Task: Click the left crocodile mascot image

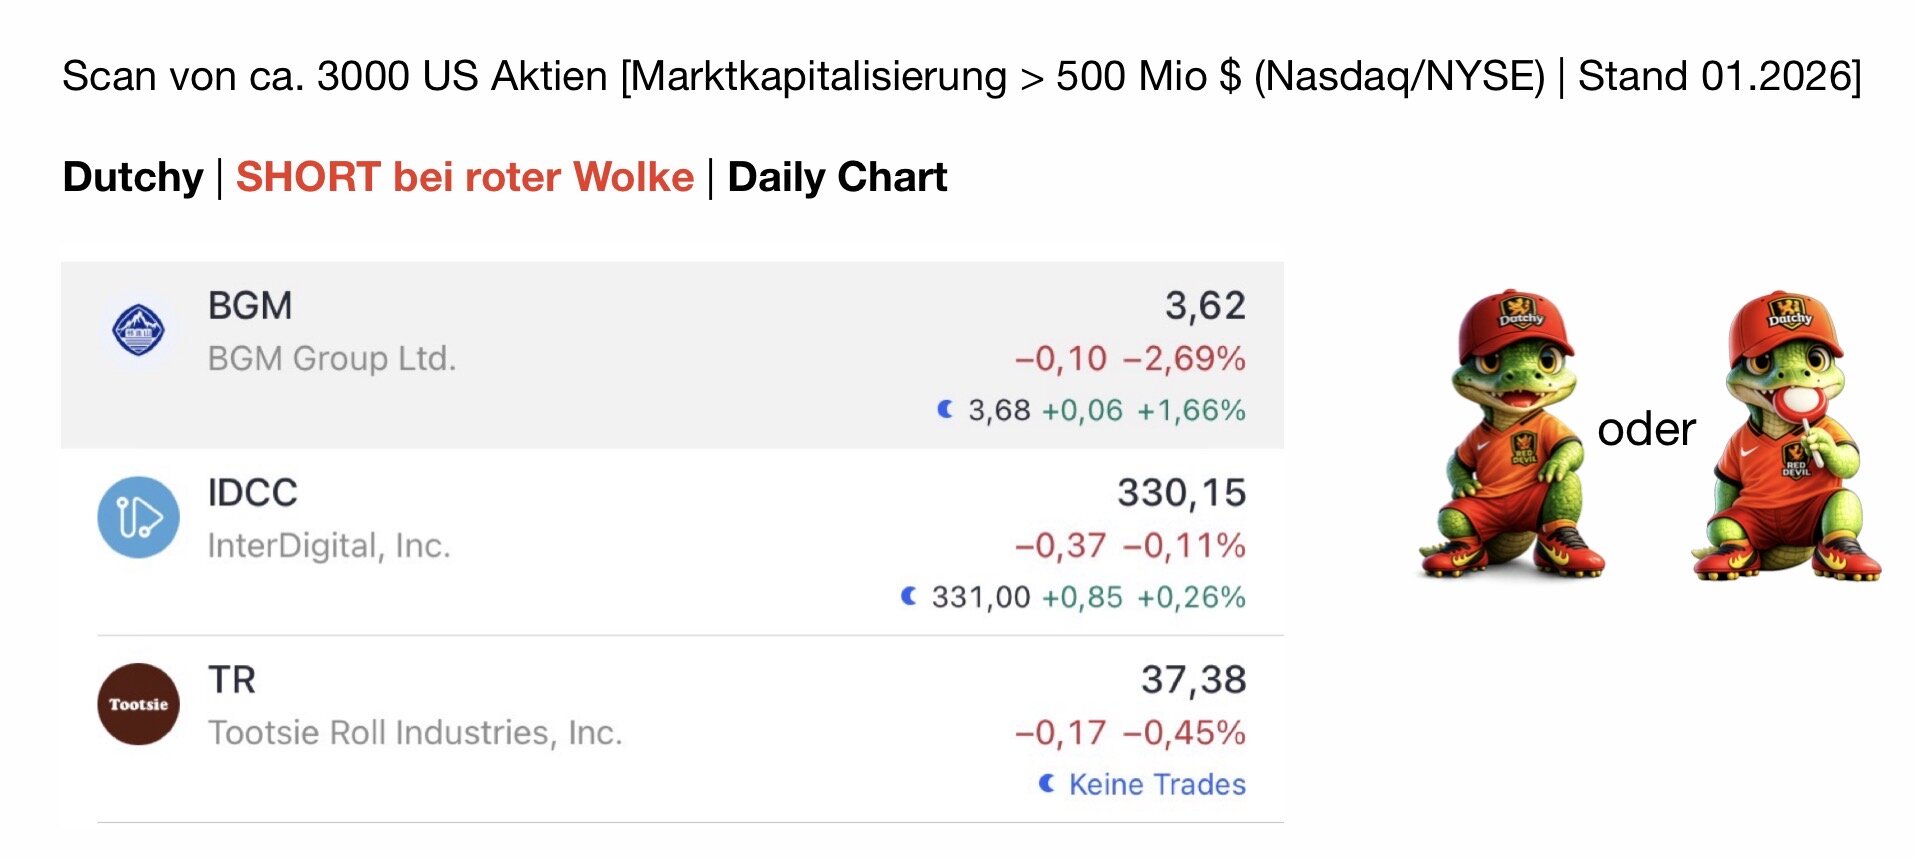Action: (1512, 435)
